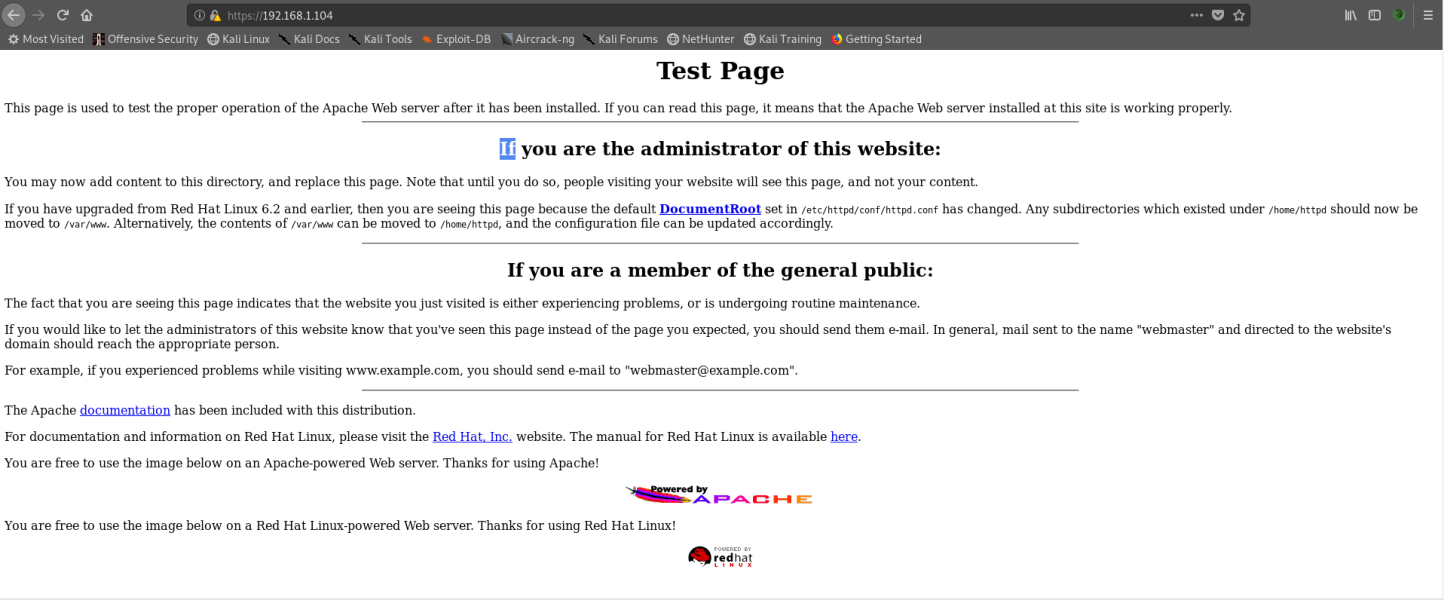This screenshot has width=1444, height=600.
Task: Open the Apache documentation link
Action: [x=124, y=410]
